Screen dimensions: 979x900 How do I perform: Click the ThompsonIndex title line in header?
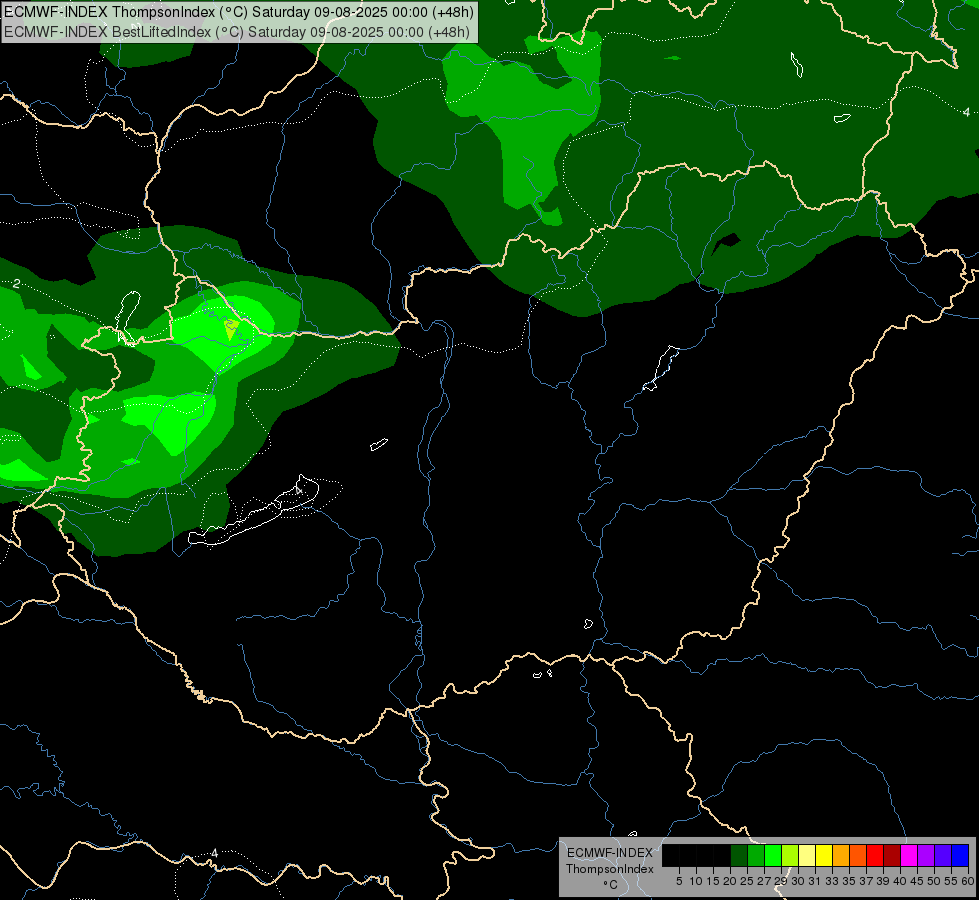(239, 12)
